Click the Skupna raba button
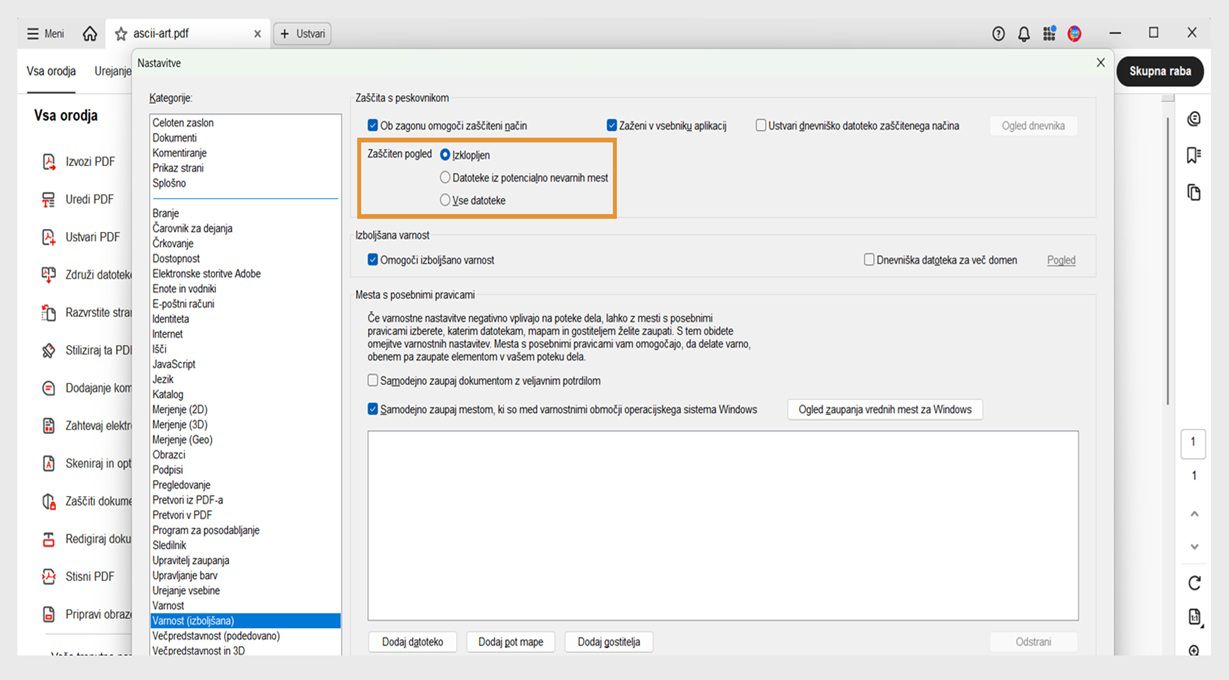Viewport: 1229px width, 680px height. tap(1160, 71)
